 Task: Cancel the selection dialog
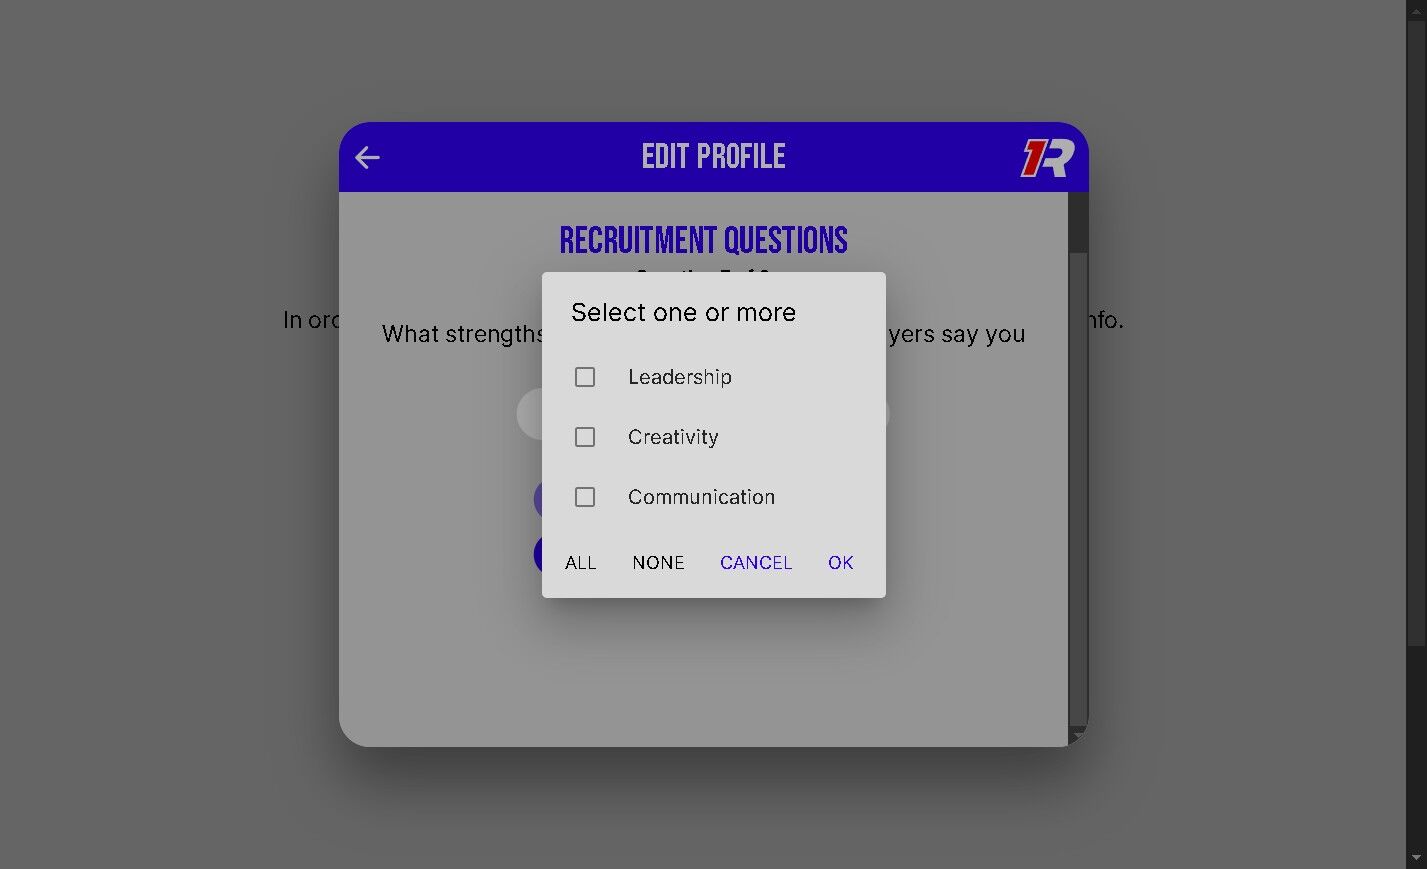[x=755, y=563]
